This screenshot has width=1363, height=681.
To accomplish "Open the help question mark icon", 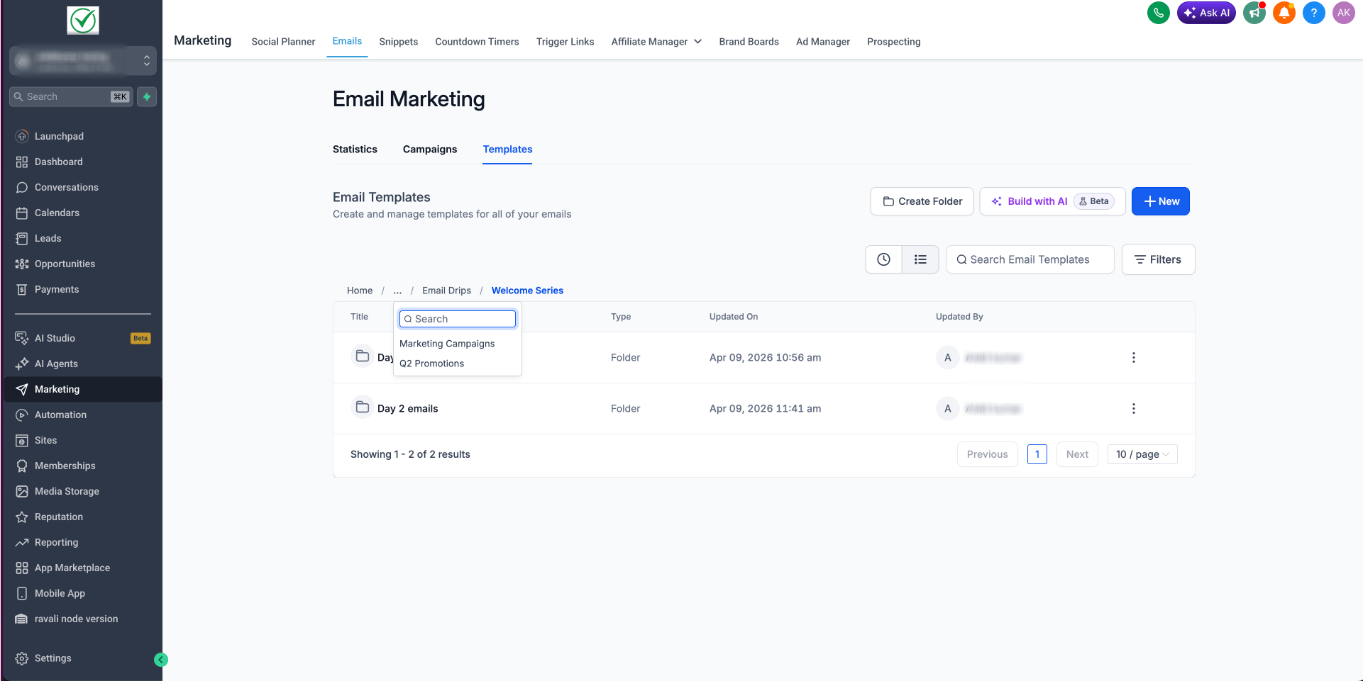I will pyautogui.click(x=1314, y=13).
